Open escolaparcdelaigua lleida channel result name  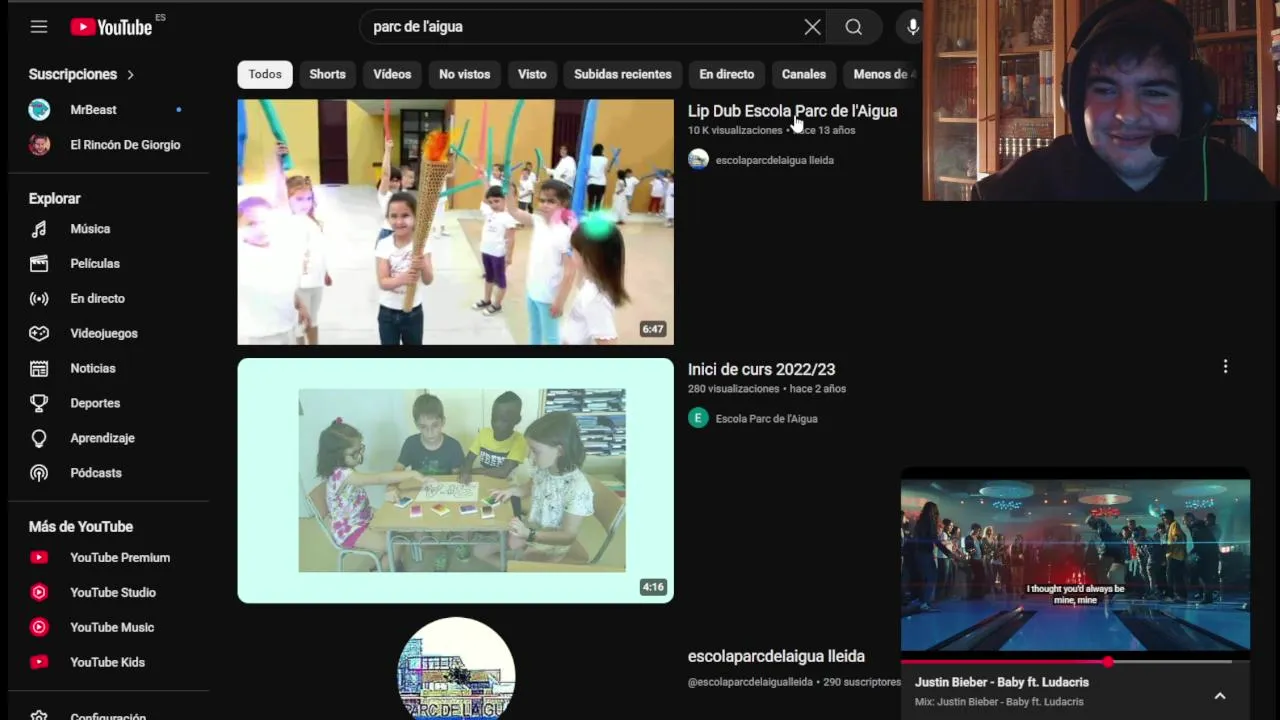click(776, 657)
